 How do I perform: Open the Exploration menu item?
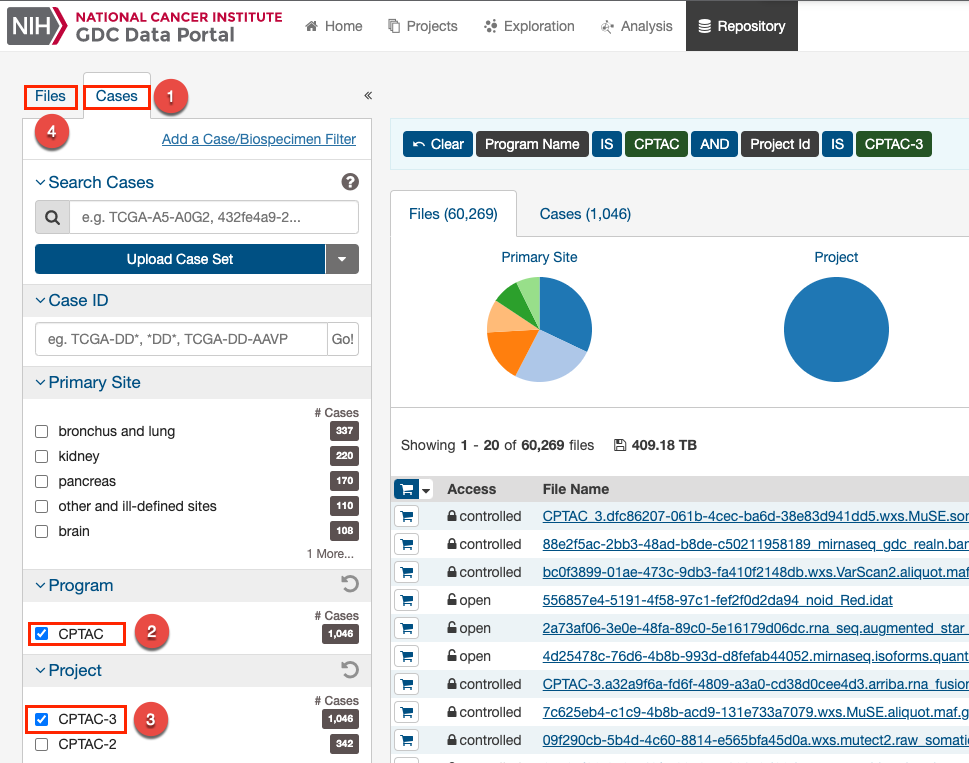tap(530, 26)
